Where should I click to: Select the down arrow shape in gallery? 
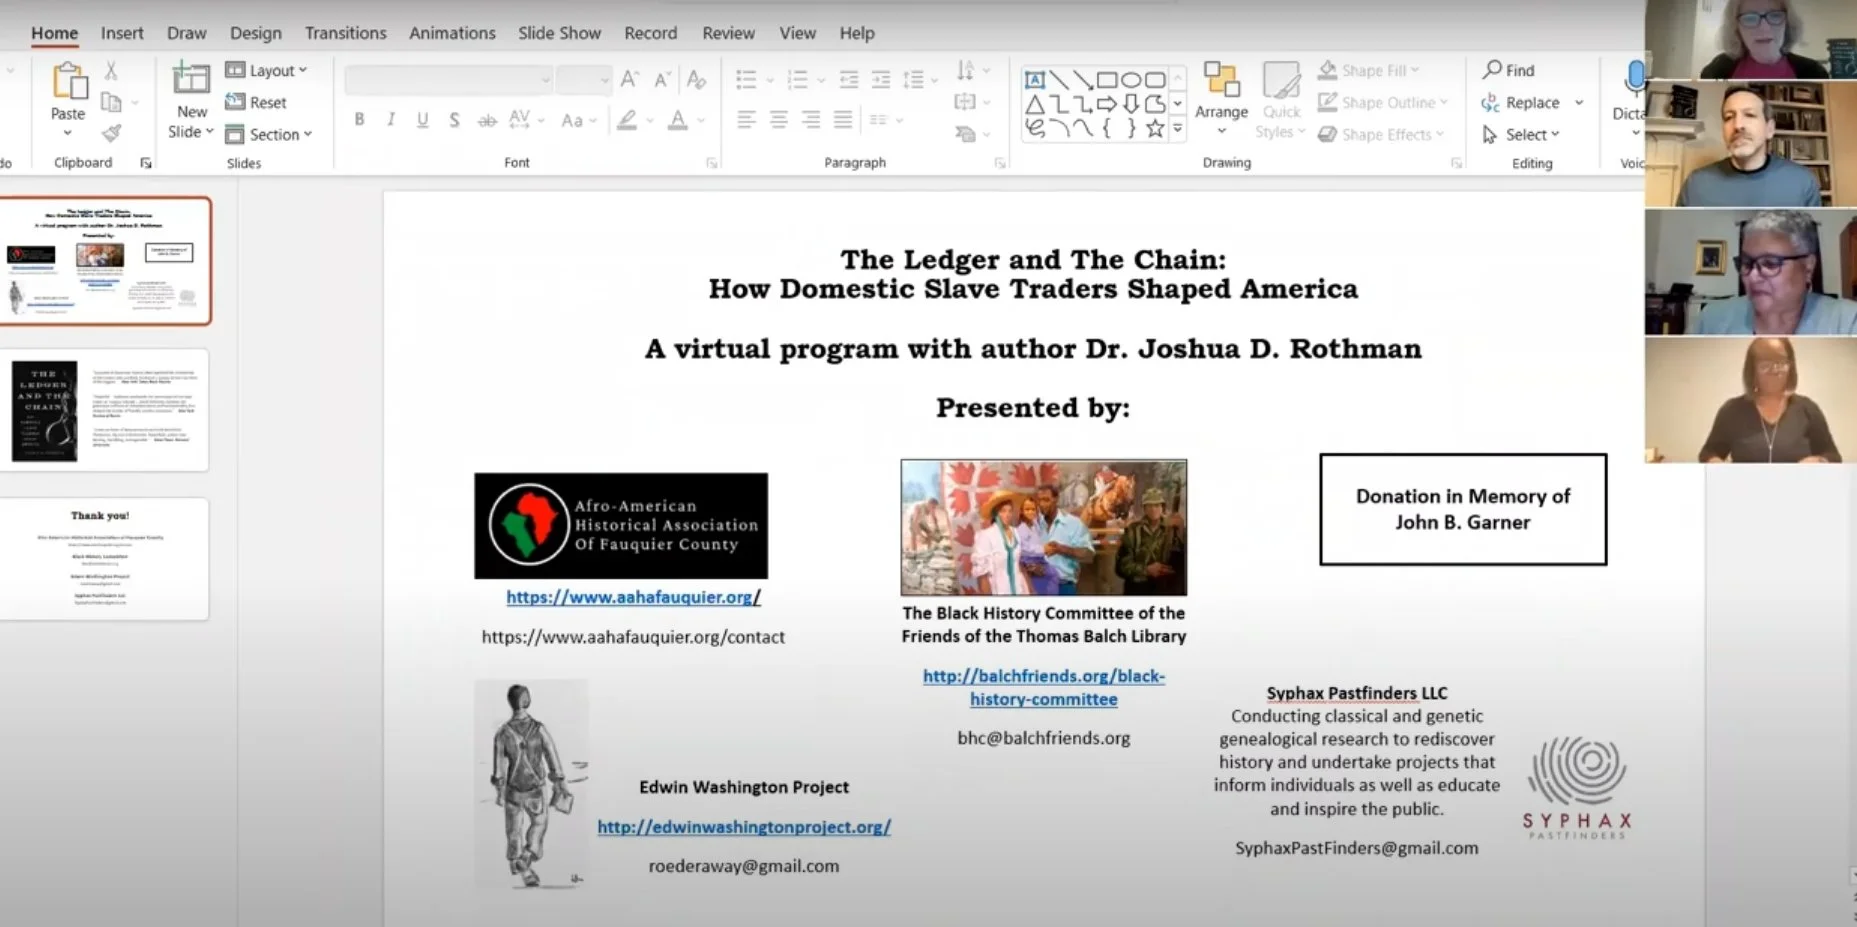pos(1131,104)
